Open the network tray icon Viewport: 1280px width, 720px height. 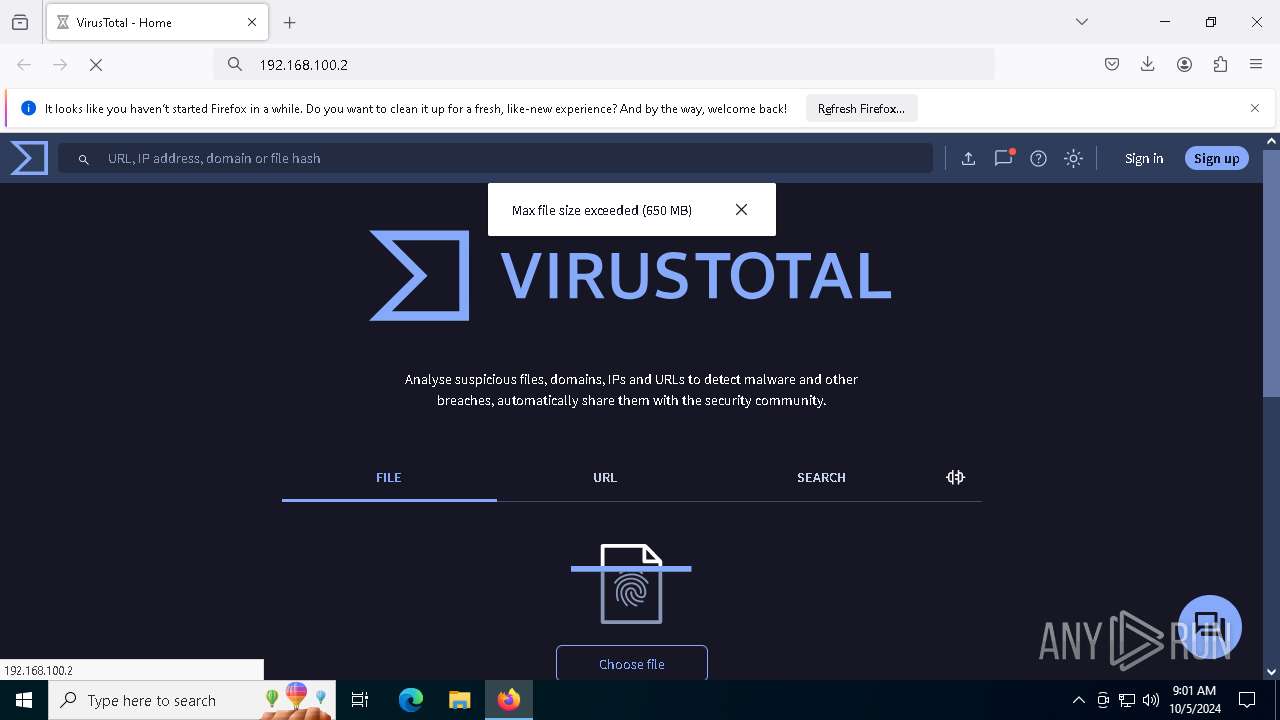[x=1127, y=700]
